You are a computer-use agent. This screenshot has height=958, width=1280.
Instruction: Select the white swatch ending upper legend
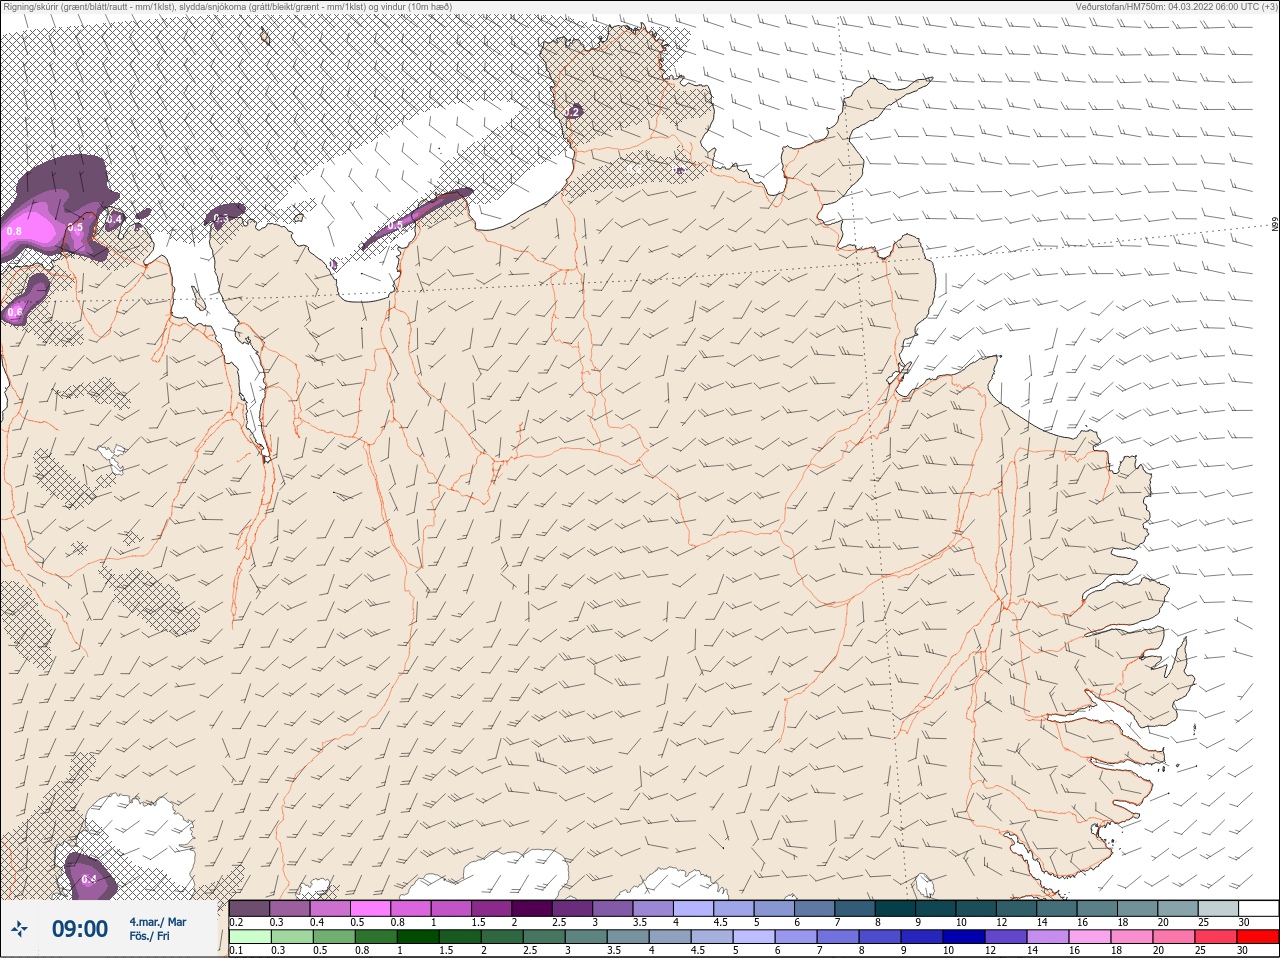(1258, 907)
